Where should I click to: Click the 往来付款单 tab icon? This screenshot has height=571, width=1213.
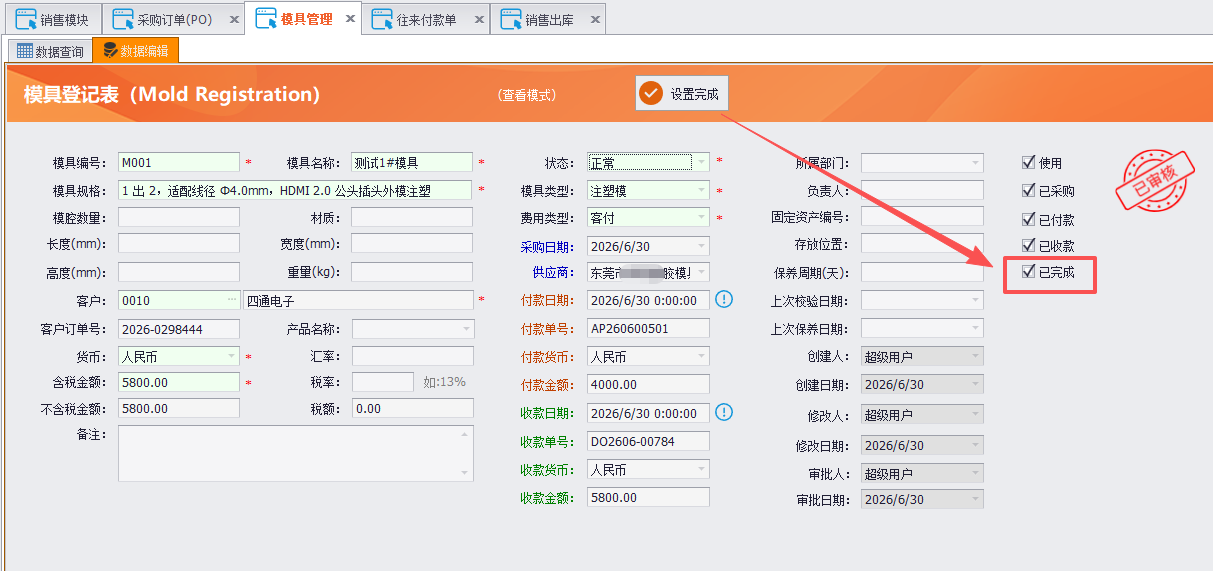point(382,19)
